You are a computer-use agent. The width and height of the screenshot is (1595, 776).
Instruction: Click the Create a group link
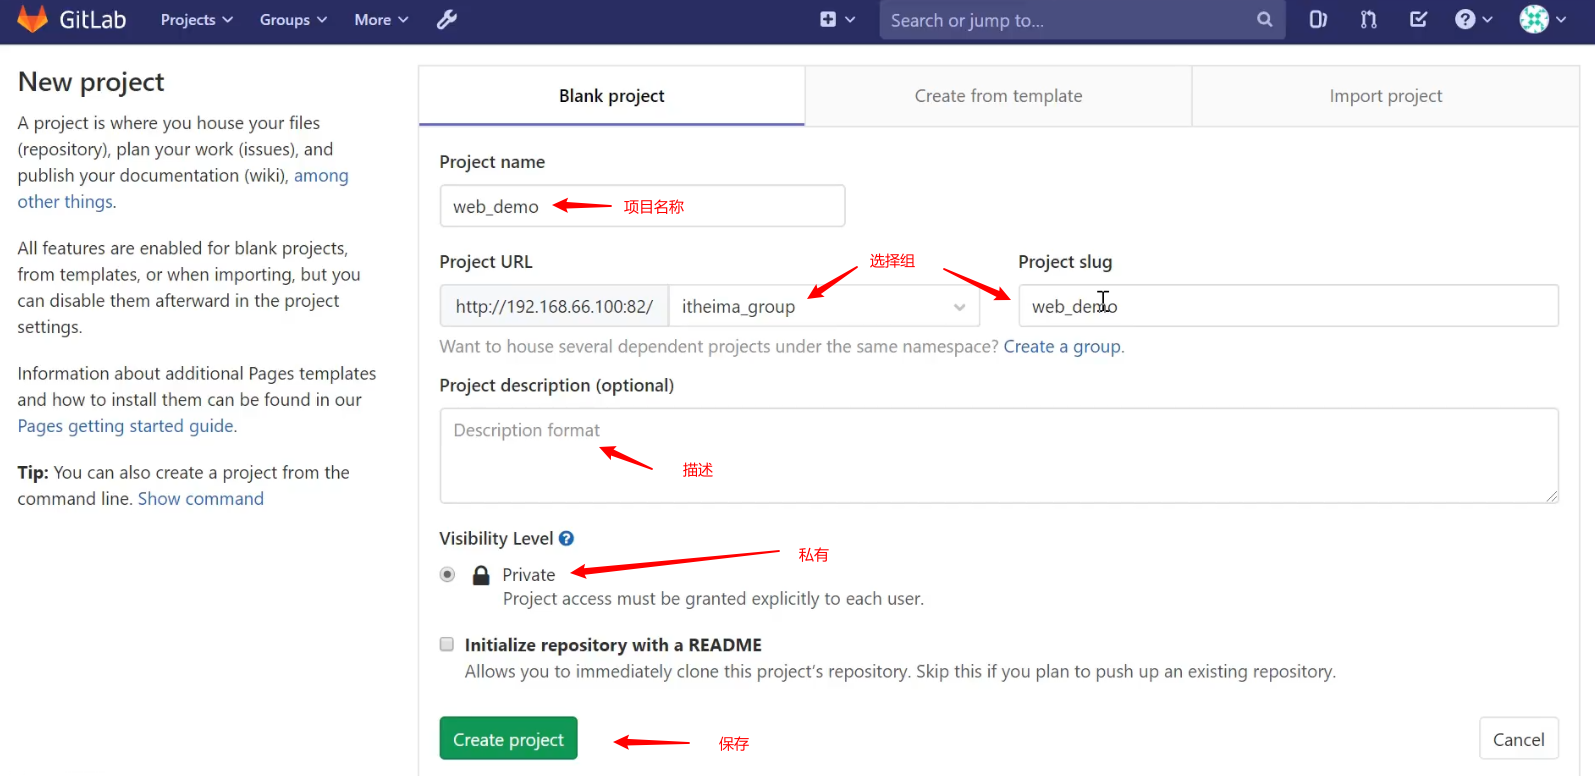coord(1062,347)
